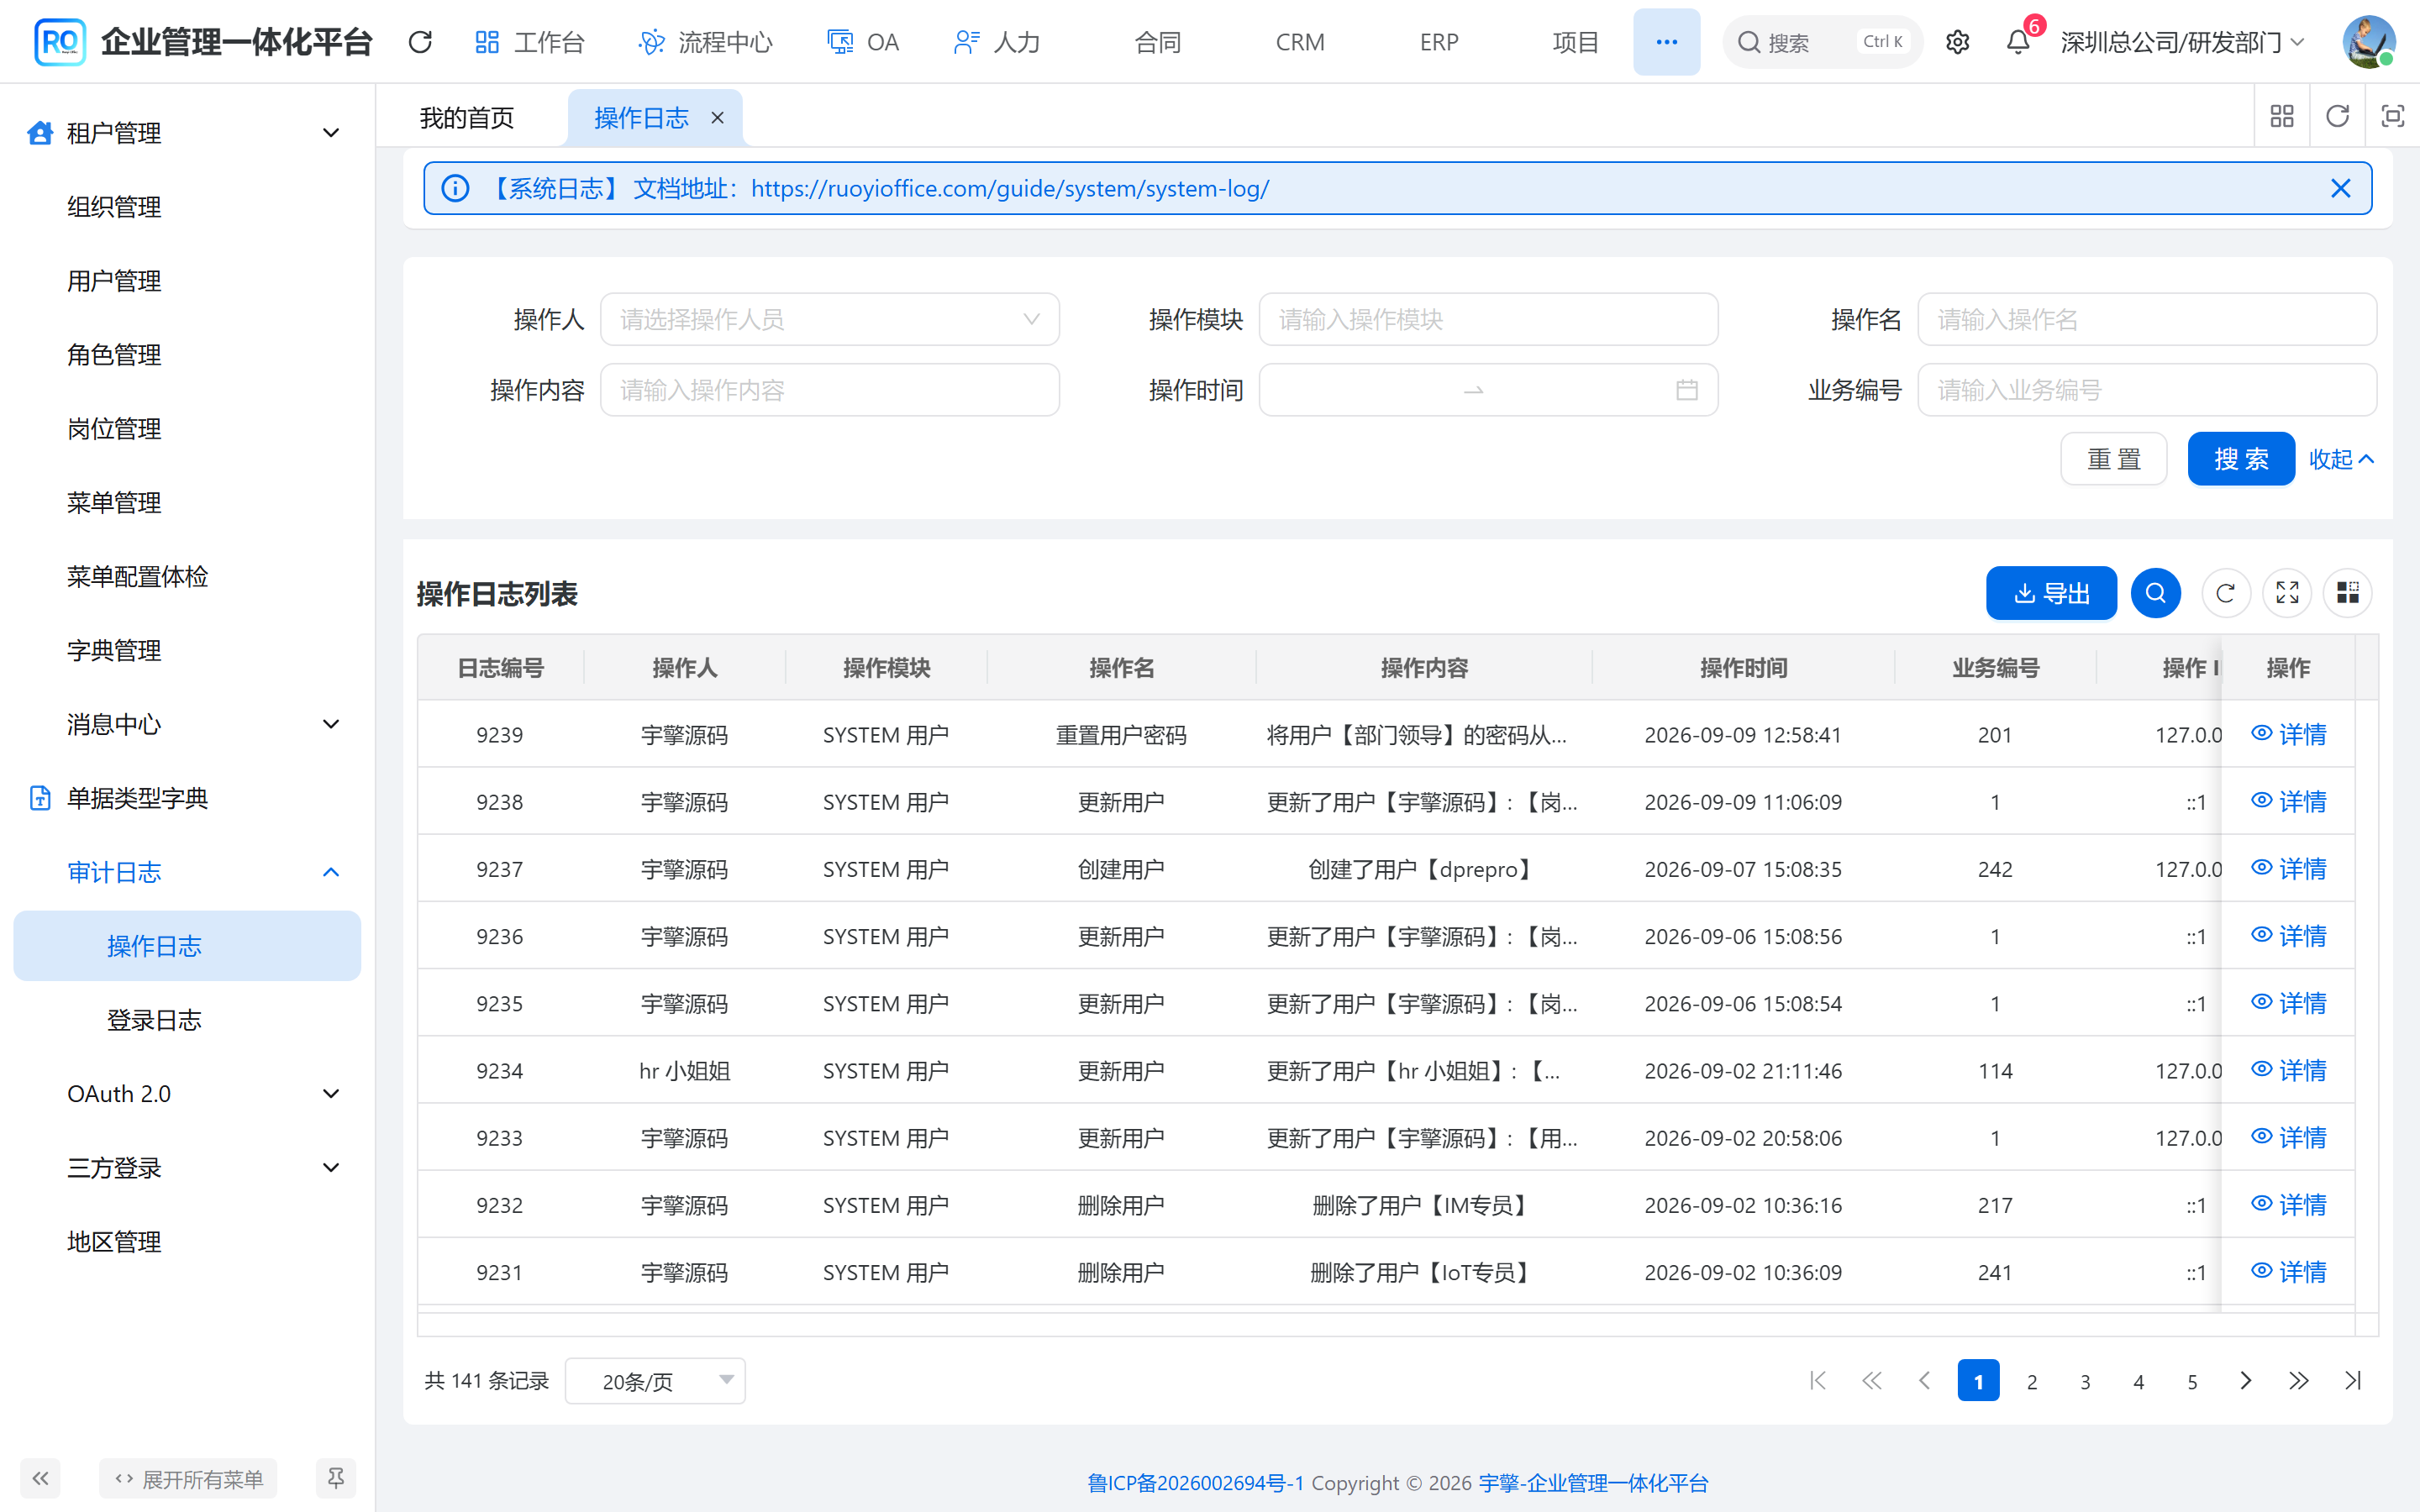The height and width of the screenshot is (1512, 2420).
Task: Open the 流程中心 top menu
Action: (x=705, y=42)
